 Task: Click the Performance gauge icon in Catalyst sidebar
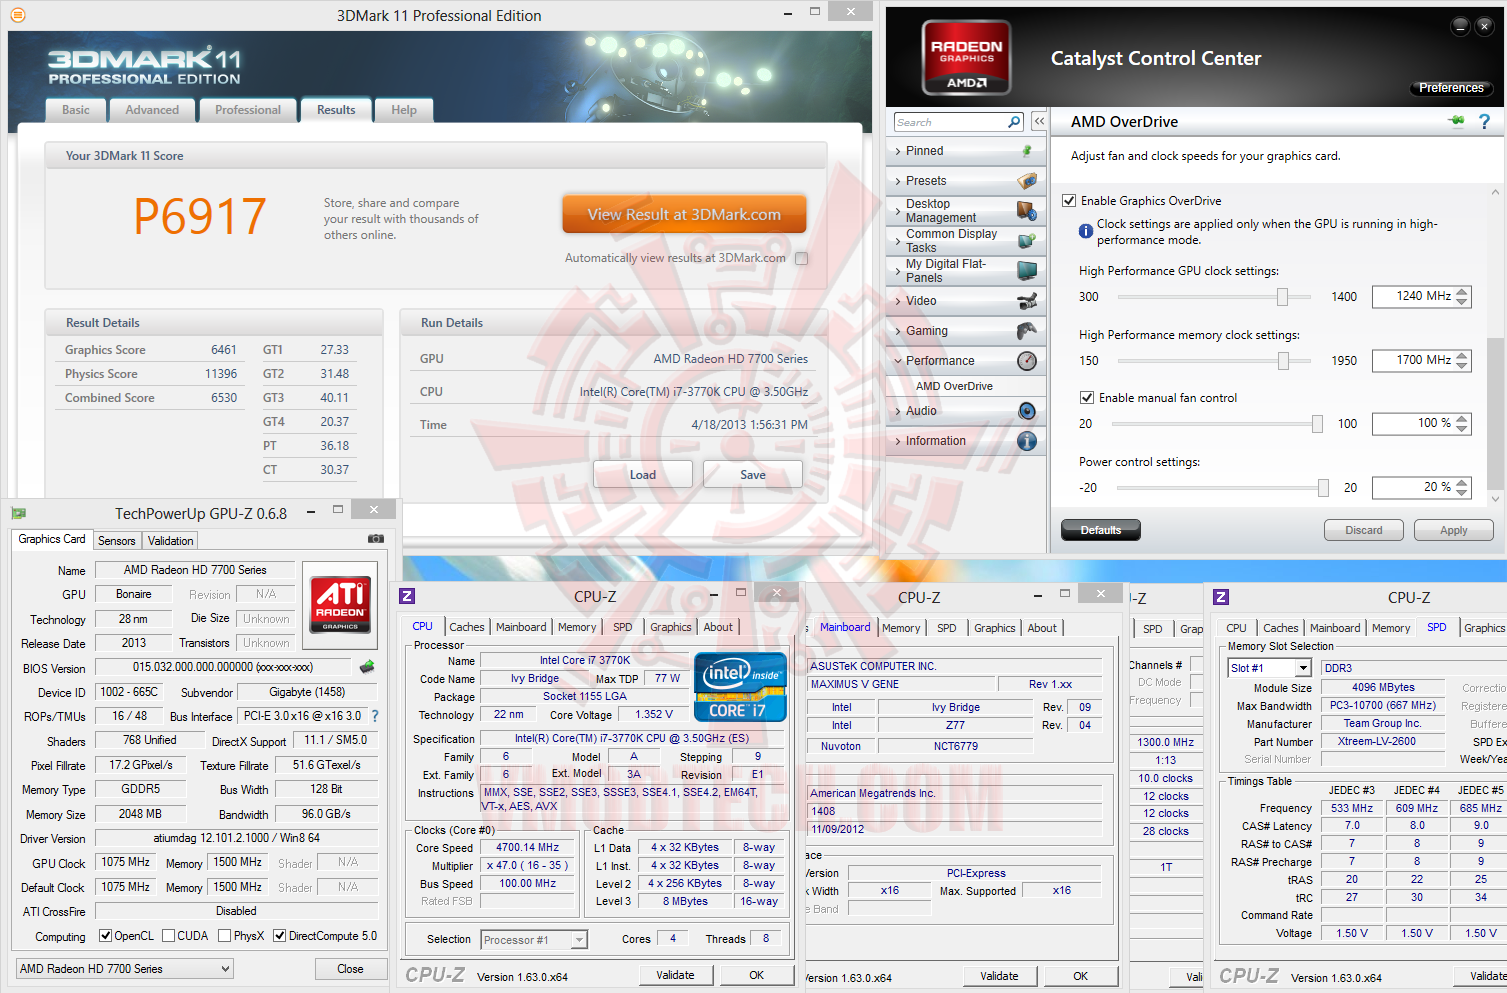1027,361
